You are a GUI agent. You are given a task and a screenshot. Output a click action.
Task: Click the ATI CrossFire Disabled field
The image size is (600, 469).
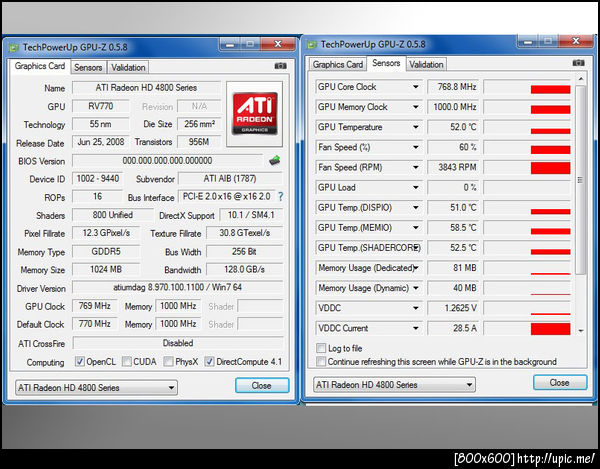coord(178,343)
